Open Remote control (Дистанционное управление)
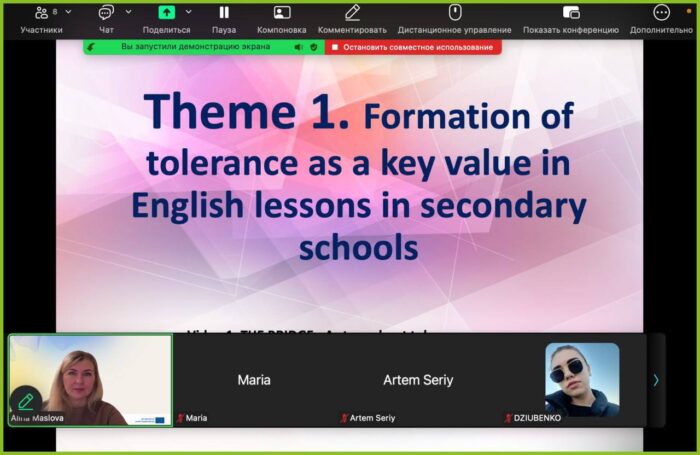Screen dimensions: 700x455 454,13
